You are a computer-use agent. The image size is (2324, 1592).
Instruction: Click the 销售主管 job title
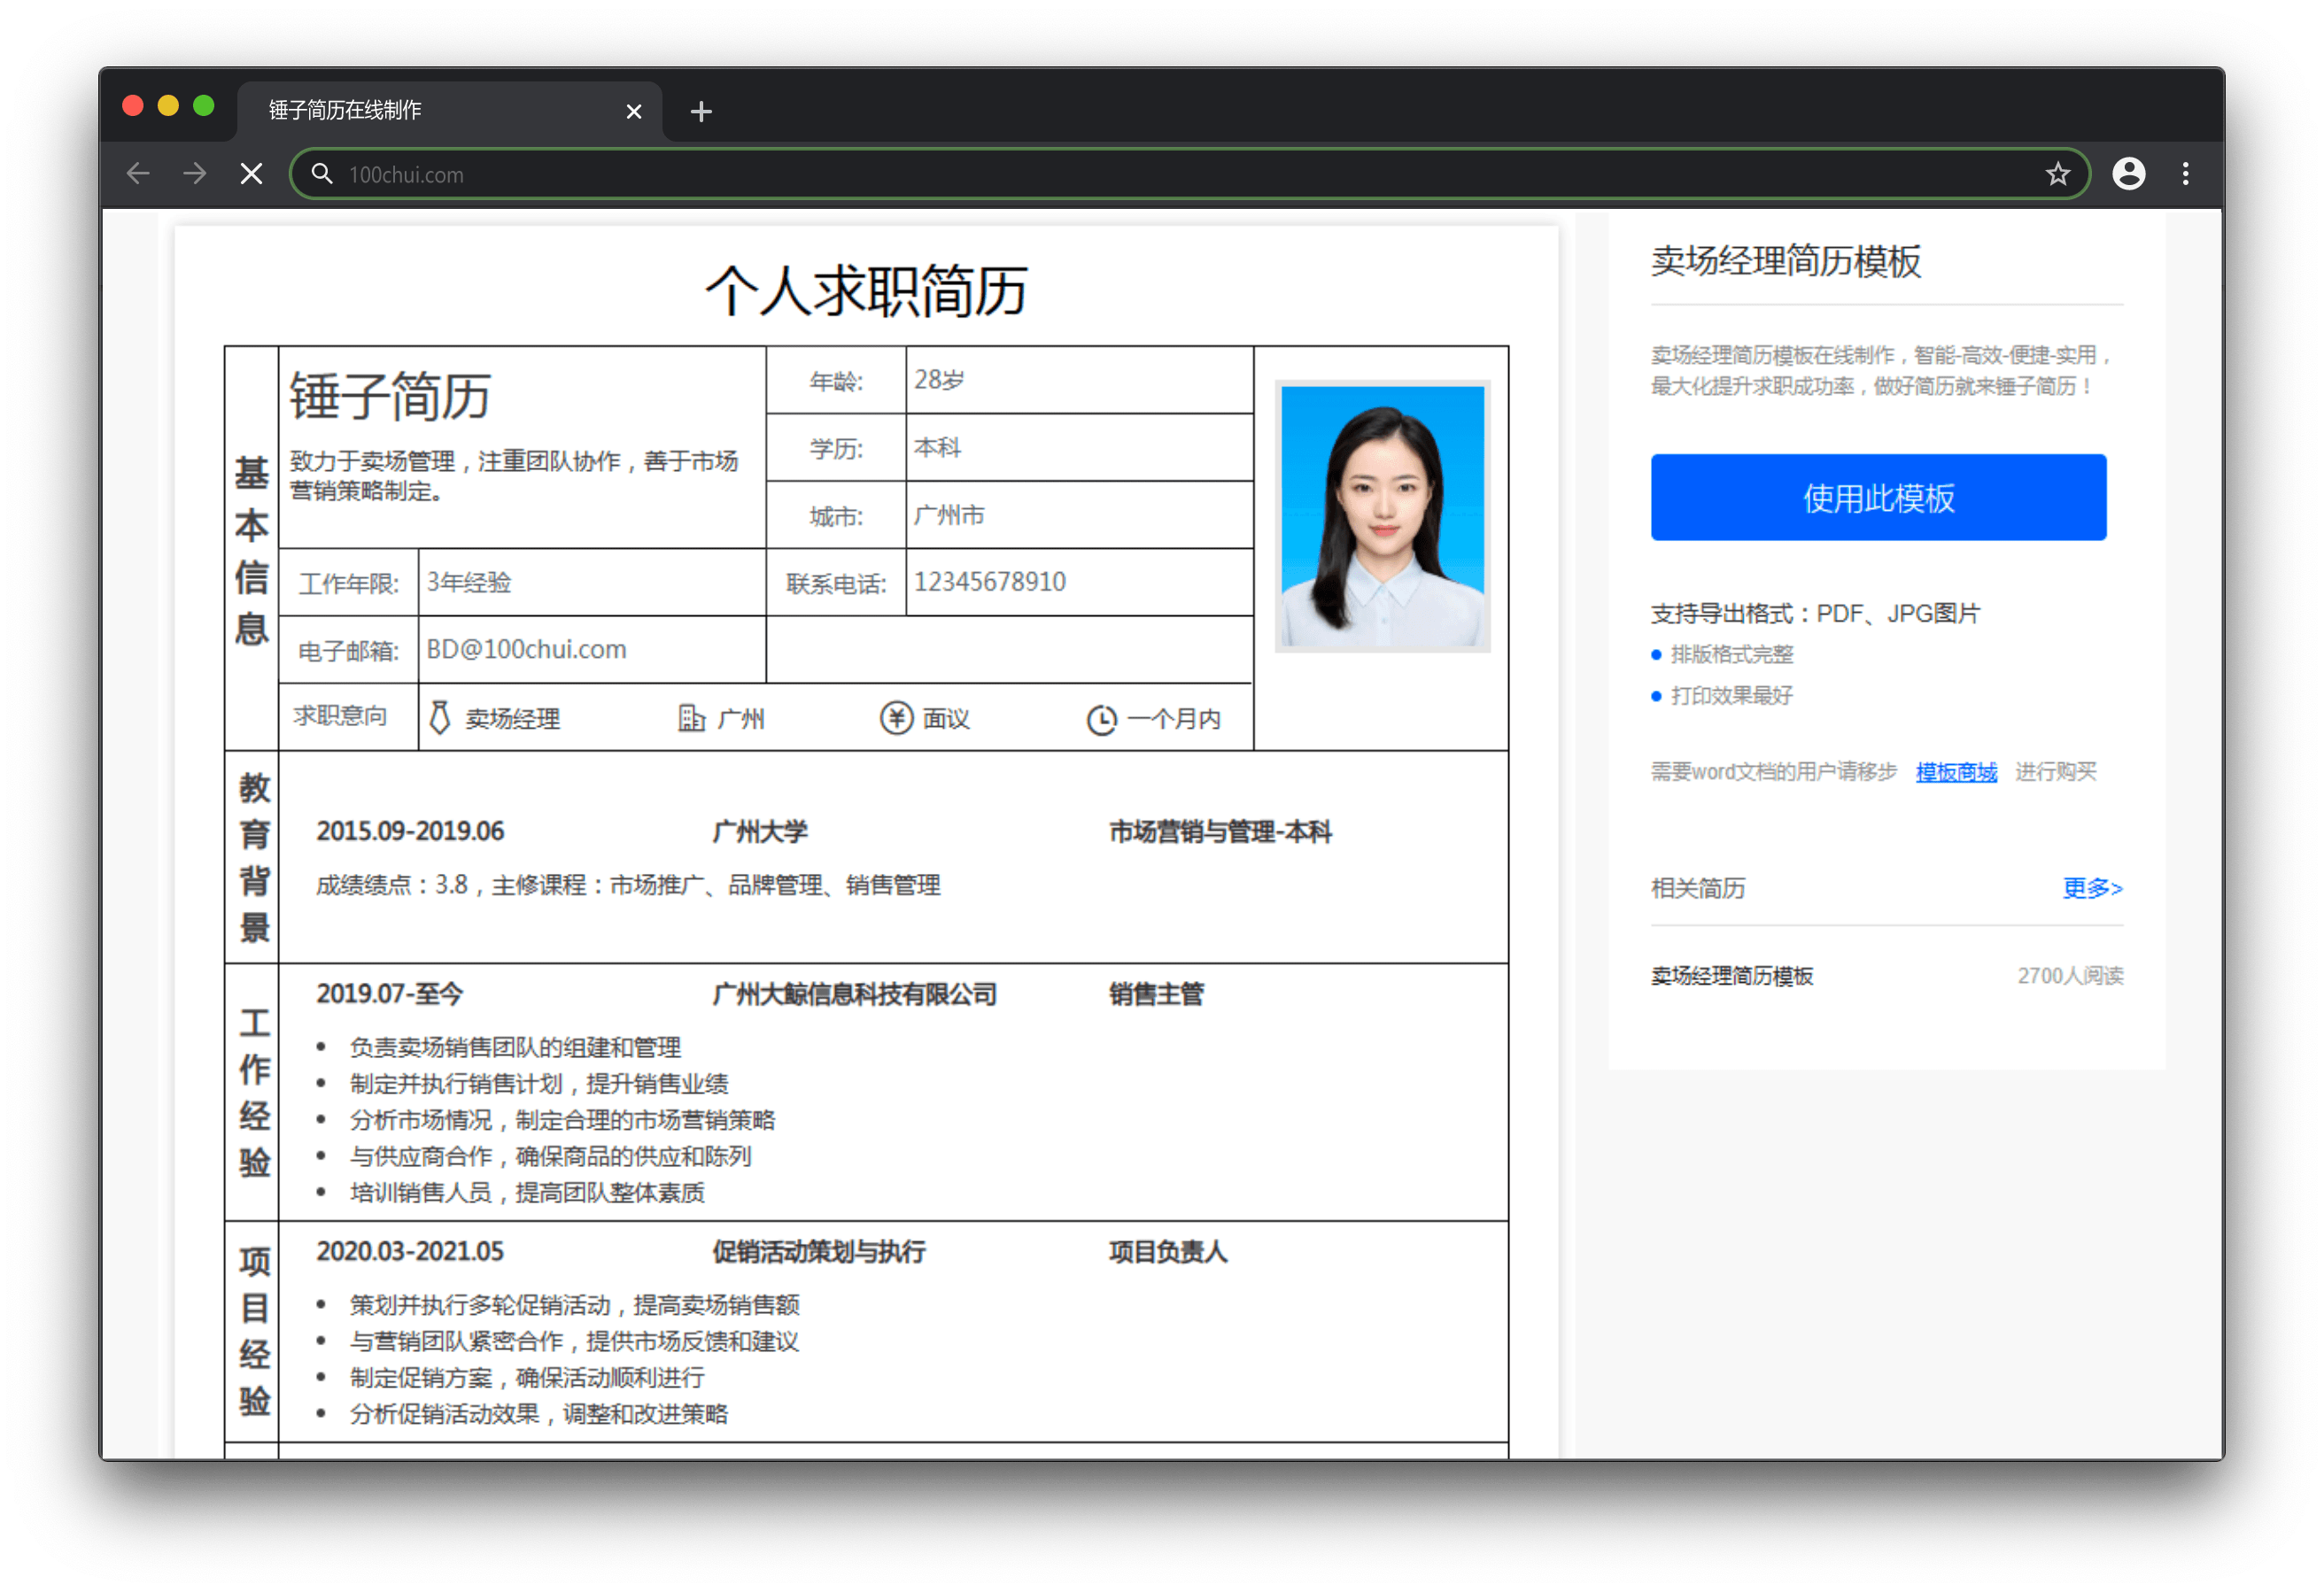point(1155,994)
